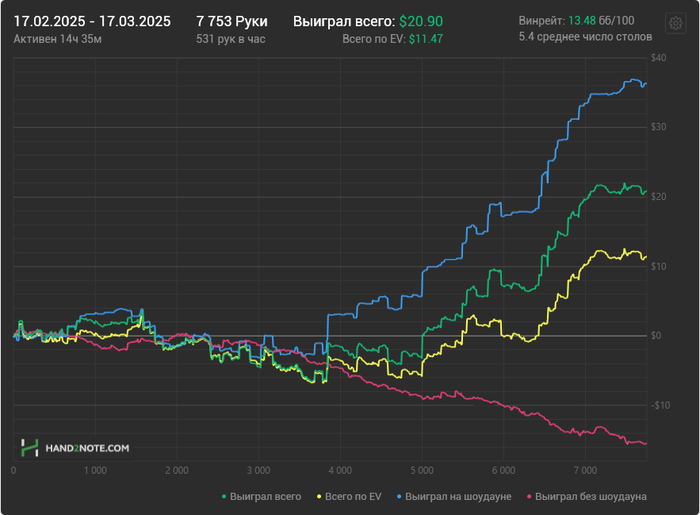Image resolution: width=700 pixels, height=515 pixels.
Task: Click the blue legend dot for showdown winnings
Action: click(399, 497)
